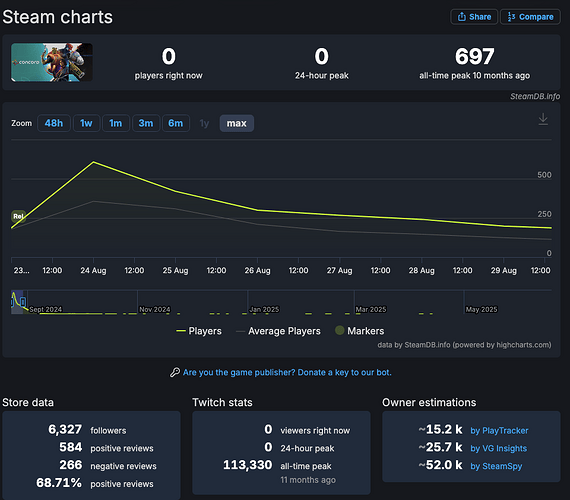Viewport: 570px width, 500px height.
Task: Select the 1m zoom option
Action: (116, 123)
